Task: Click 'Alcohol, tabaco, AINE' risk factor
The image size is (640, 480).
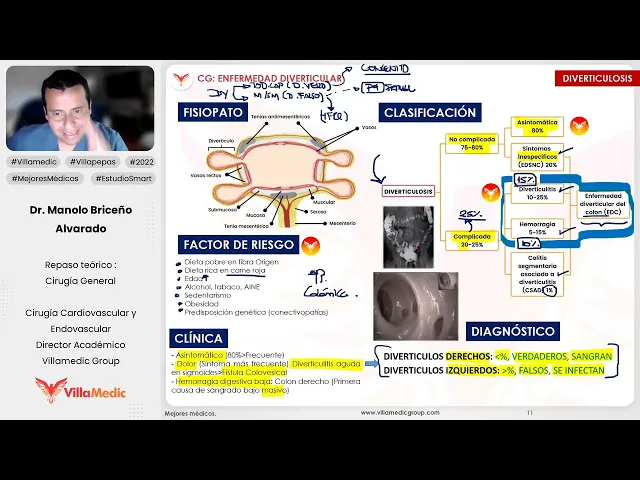Action: pyautogui.click(x=222, y=287)
